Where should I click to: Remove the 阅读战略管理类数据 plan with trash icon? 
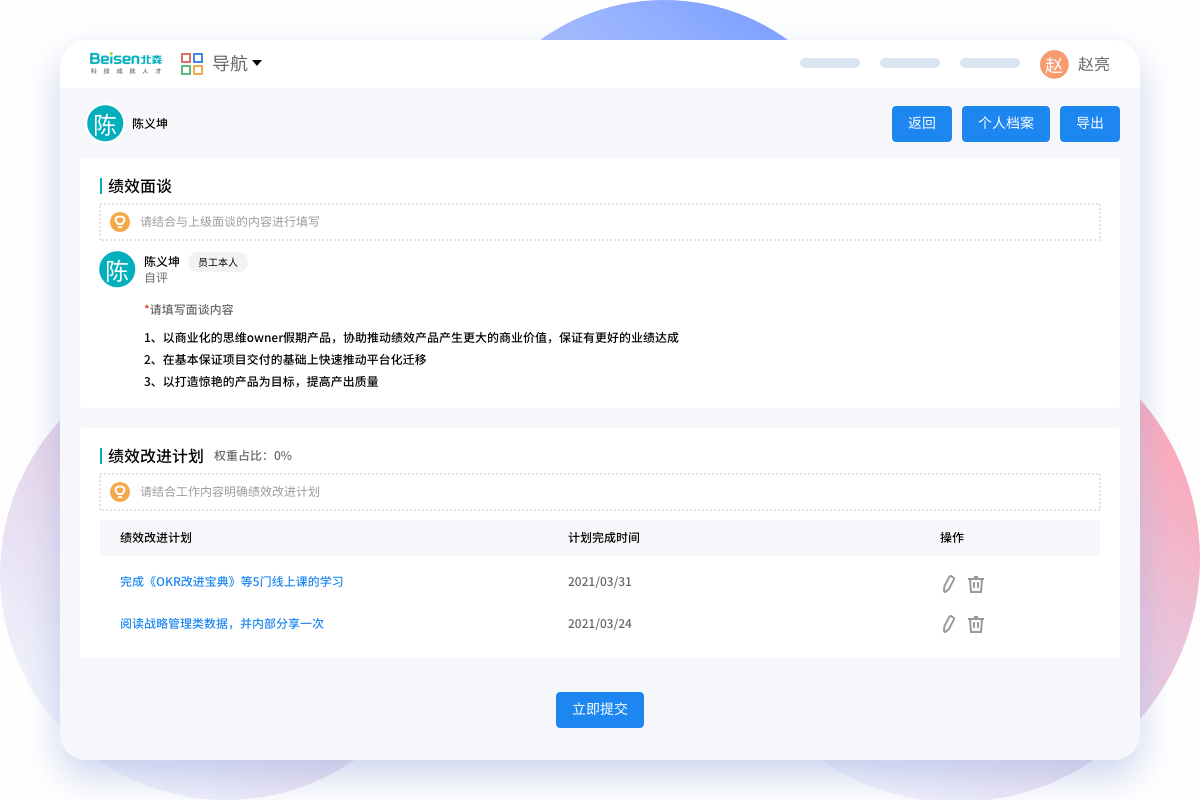[975, 623]
